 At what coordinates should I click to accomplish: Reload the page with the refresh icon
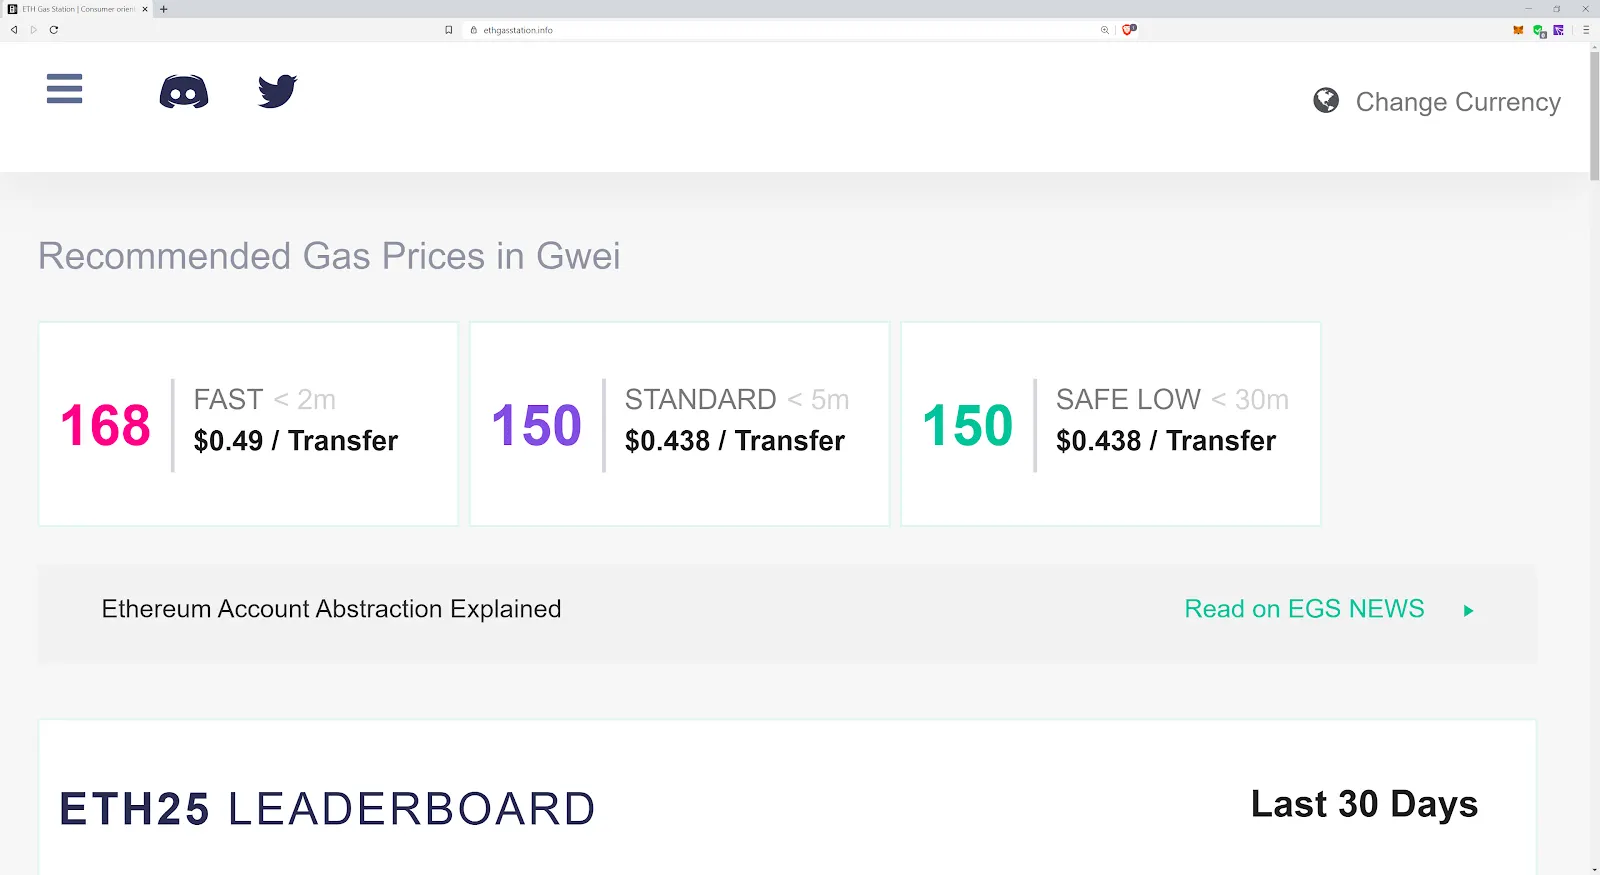pos(54,30)
